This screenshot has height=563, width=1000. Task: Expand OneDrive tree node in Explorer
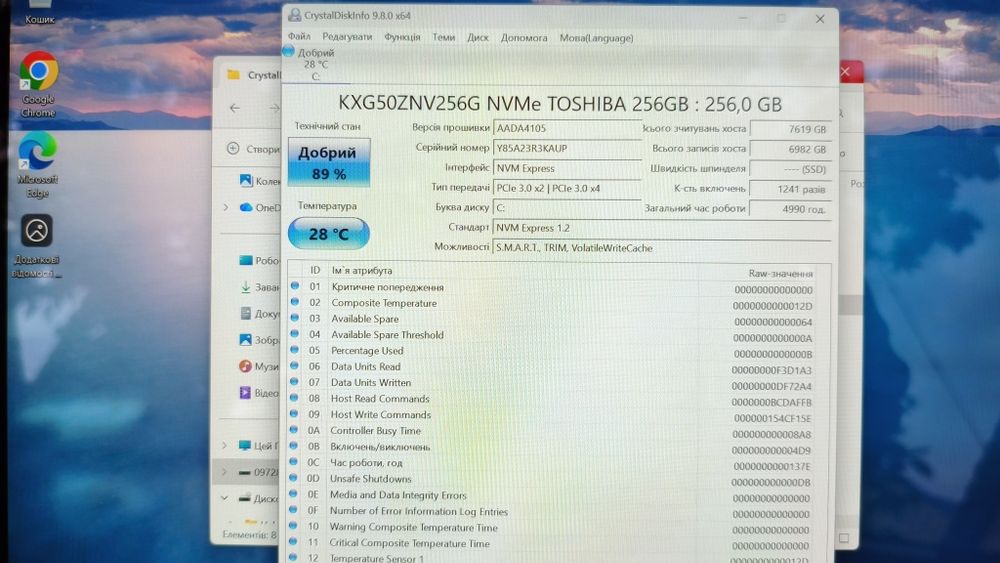(x=225, y=207)
